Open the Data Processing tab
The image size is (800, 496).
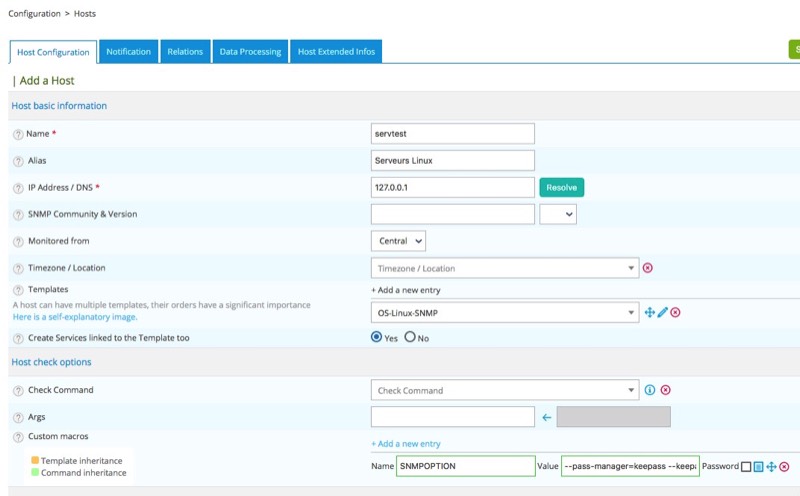[x=250, y=52]
